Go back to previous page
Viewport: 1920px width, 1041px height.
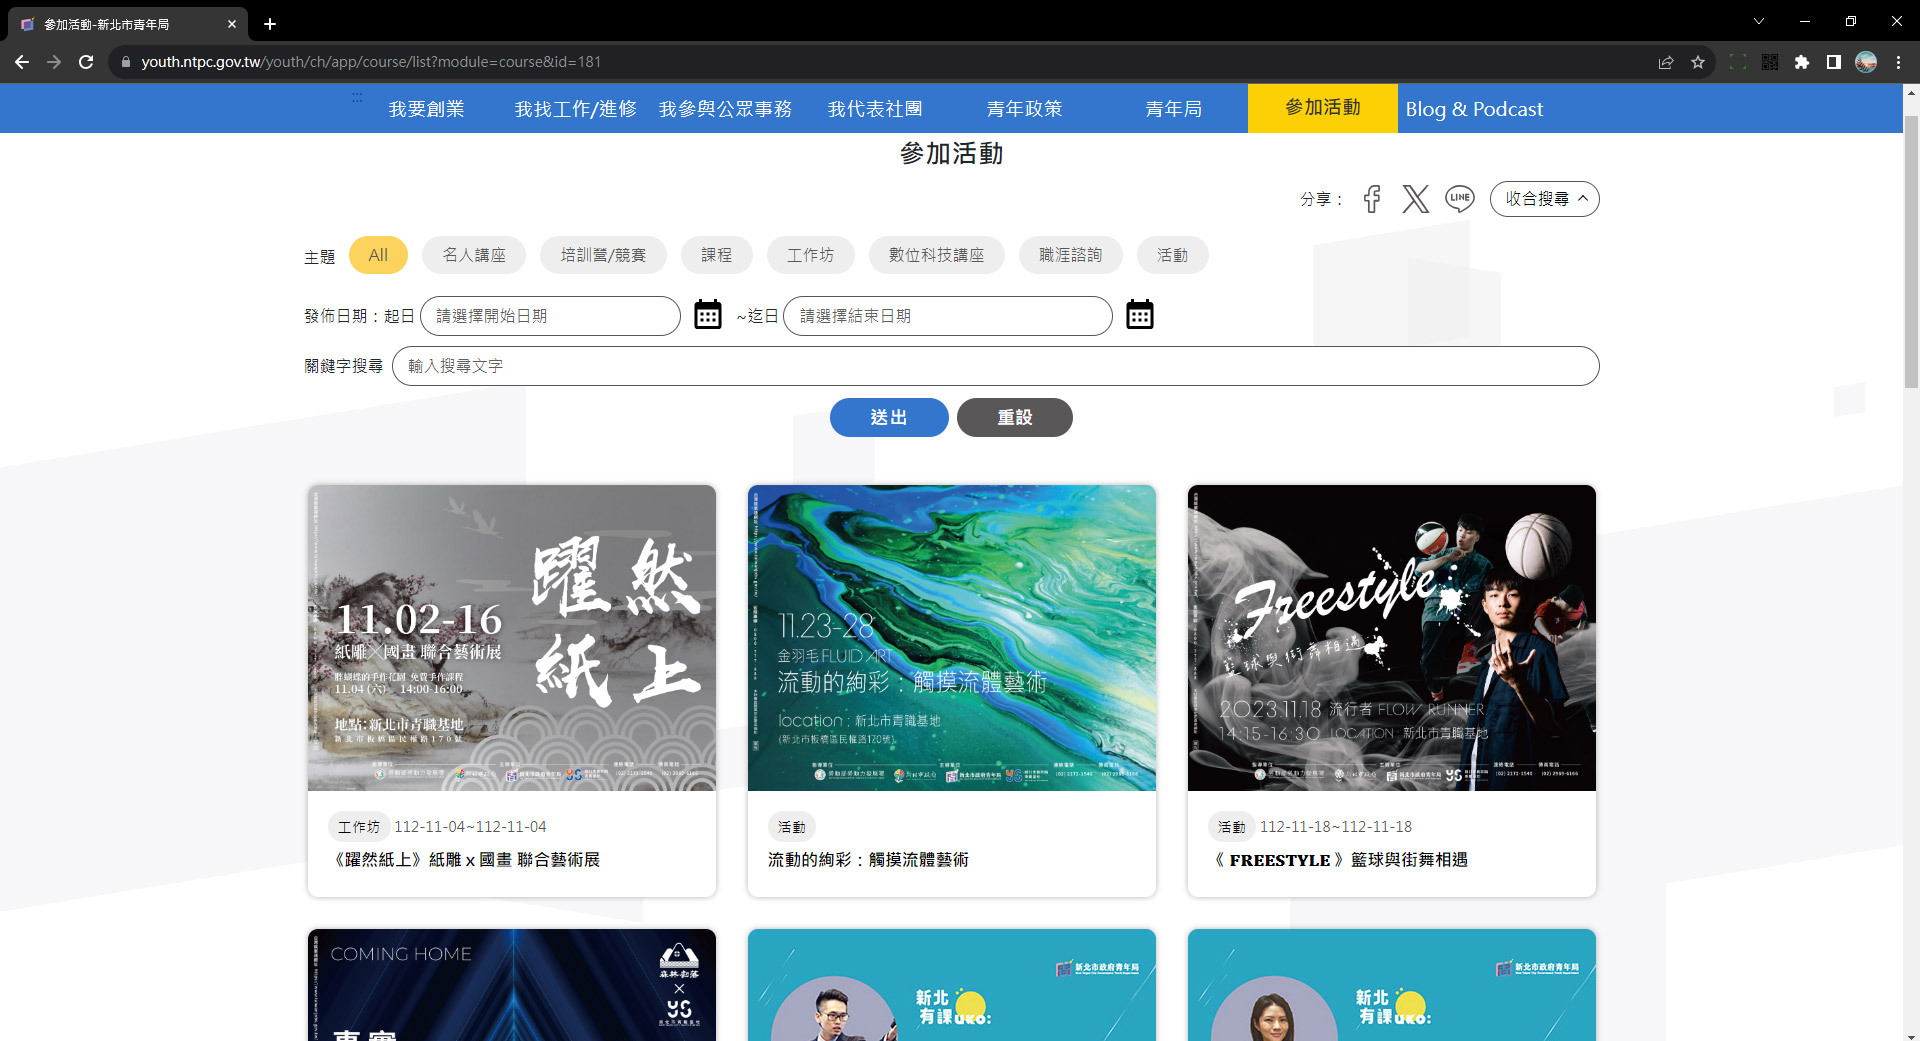(x=22, y=62)
